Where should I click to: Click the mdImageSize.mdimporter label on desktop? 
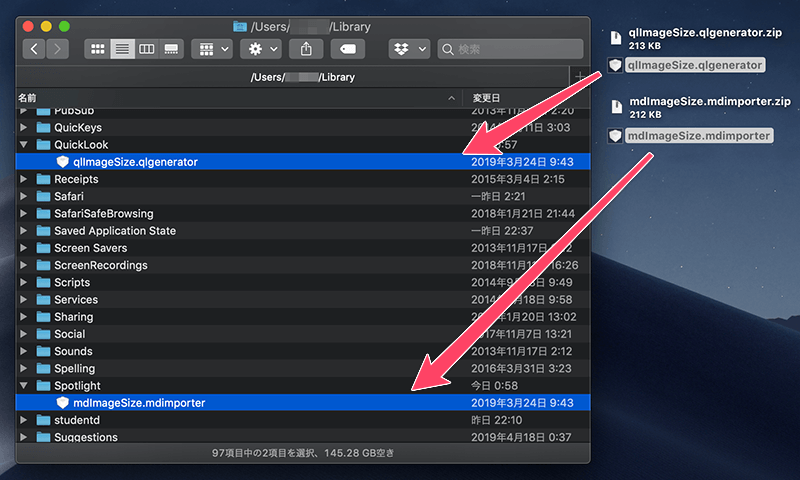(x=699, y=136)
